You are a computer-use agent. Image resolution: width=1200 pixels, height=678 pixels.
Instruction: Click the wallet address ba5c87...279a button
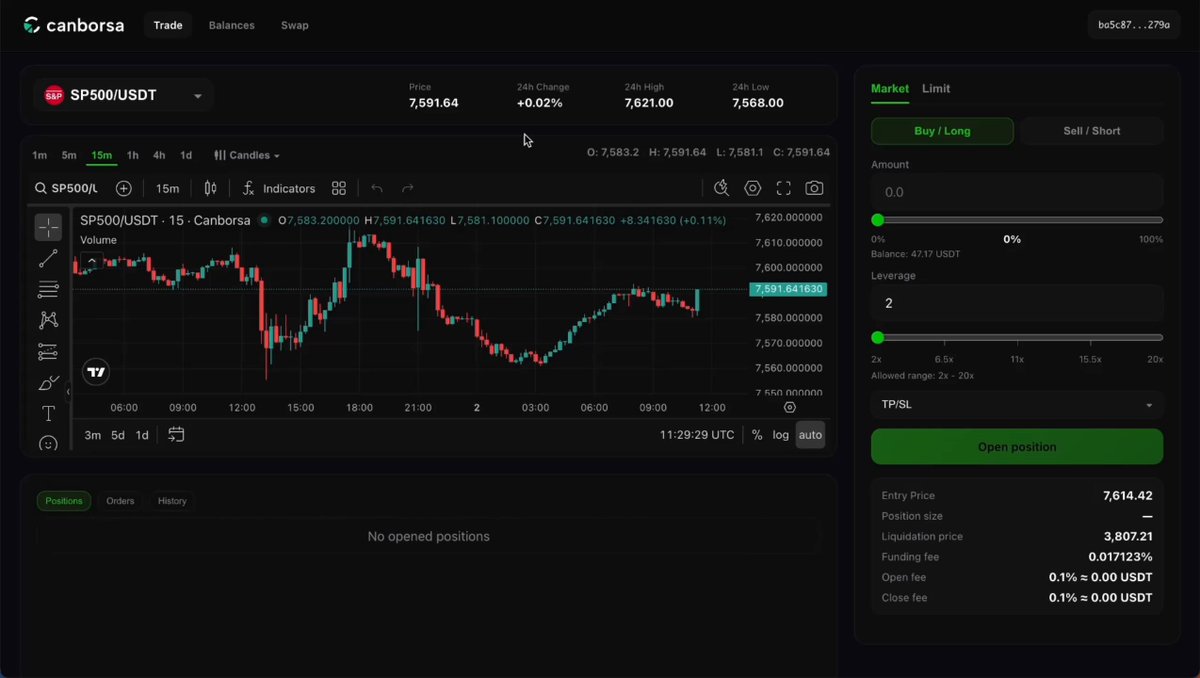pyautogui.click(x=1134, y=25)
